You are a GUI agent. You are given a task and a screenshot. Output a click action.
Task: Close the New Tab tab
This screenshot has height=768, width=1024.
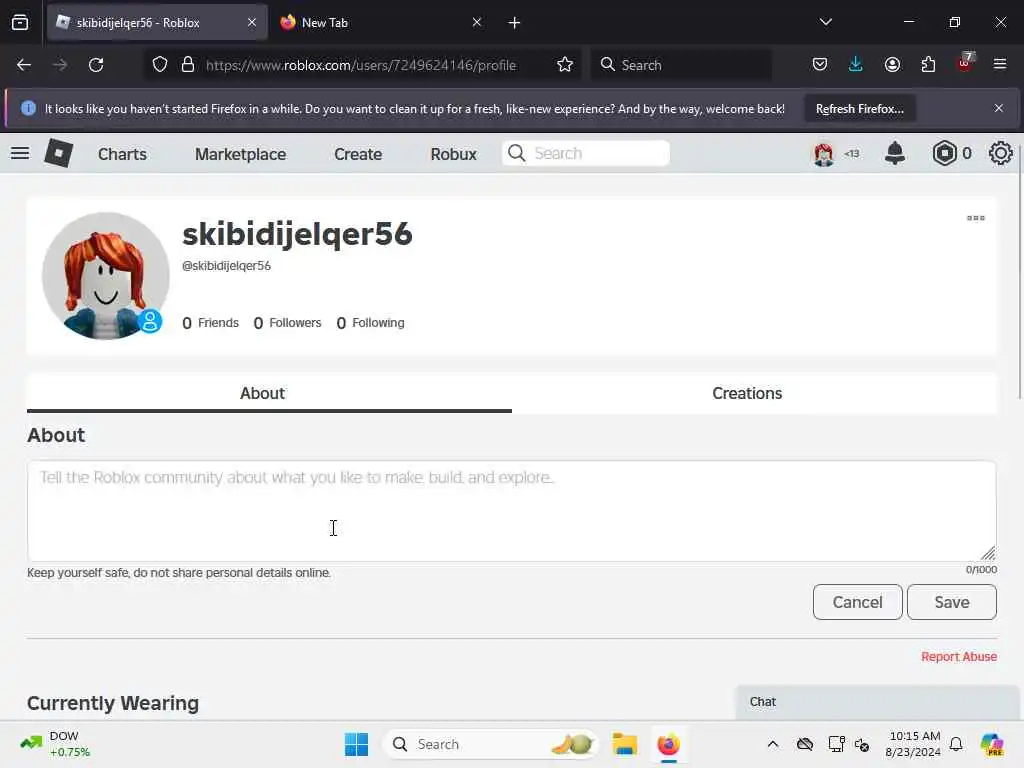(x=477, y=23)
